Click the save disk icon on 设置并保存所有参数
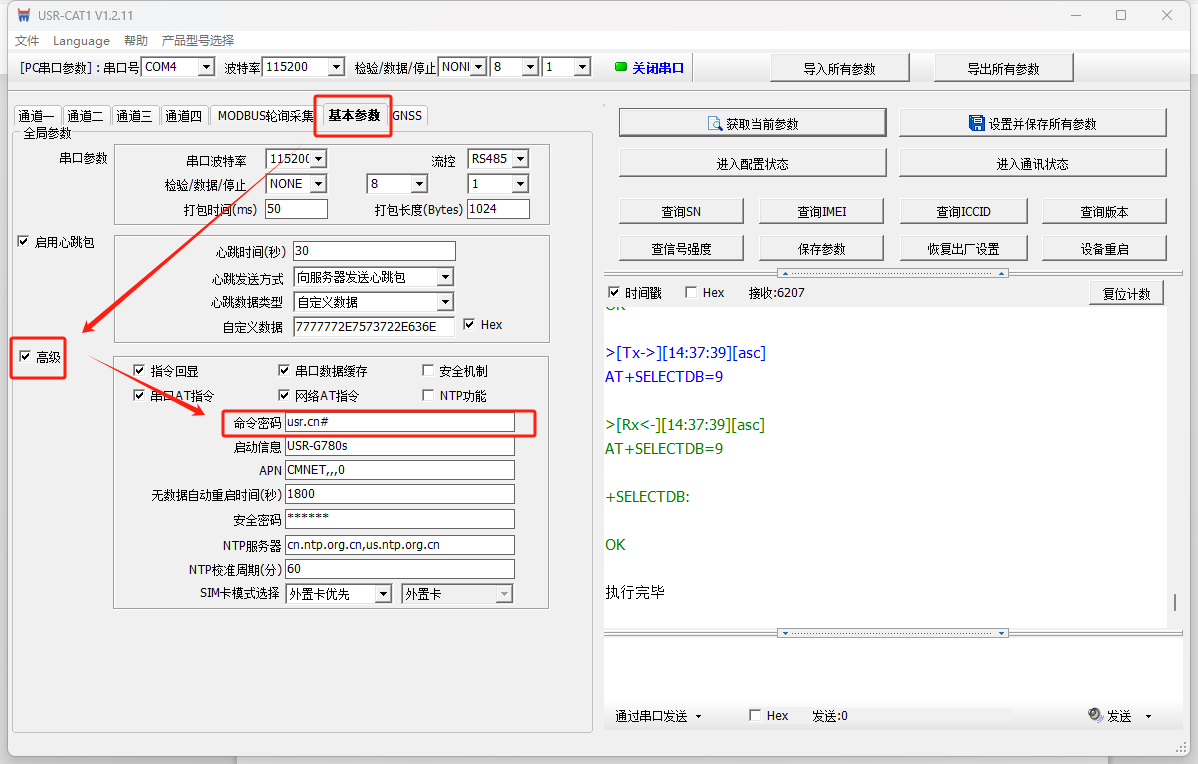This screenshot has height=764, width=1198. [x=976, y=123]
